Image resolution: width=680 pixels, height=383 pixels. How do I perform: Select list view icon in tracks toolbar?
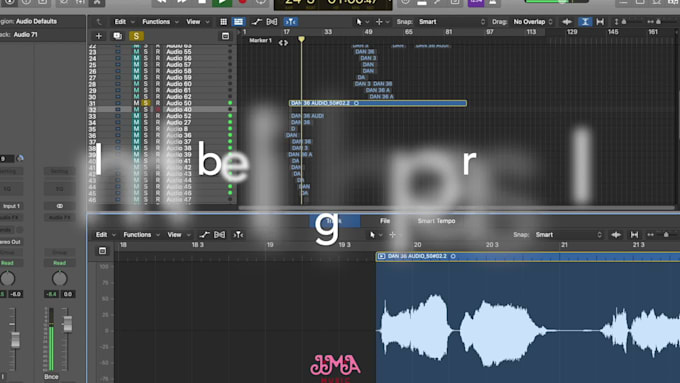click(x=238, y=22)
